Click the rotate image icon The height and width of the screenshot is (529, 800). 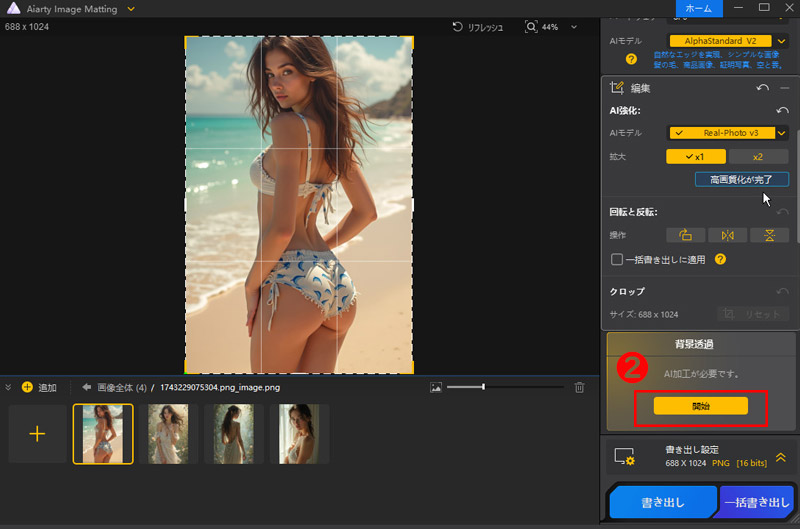pos(686,235)
